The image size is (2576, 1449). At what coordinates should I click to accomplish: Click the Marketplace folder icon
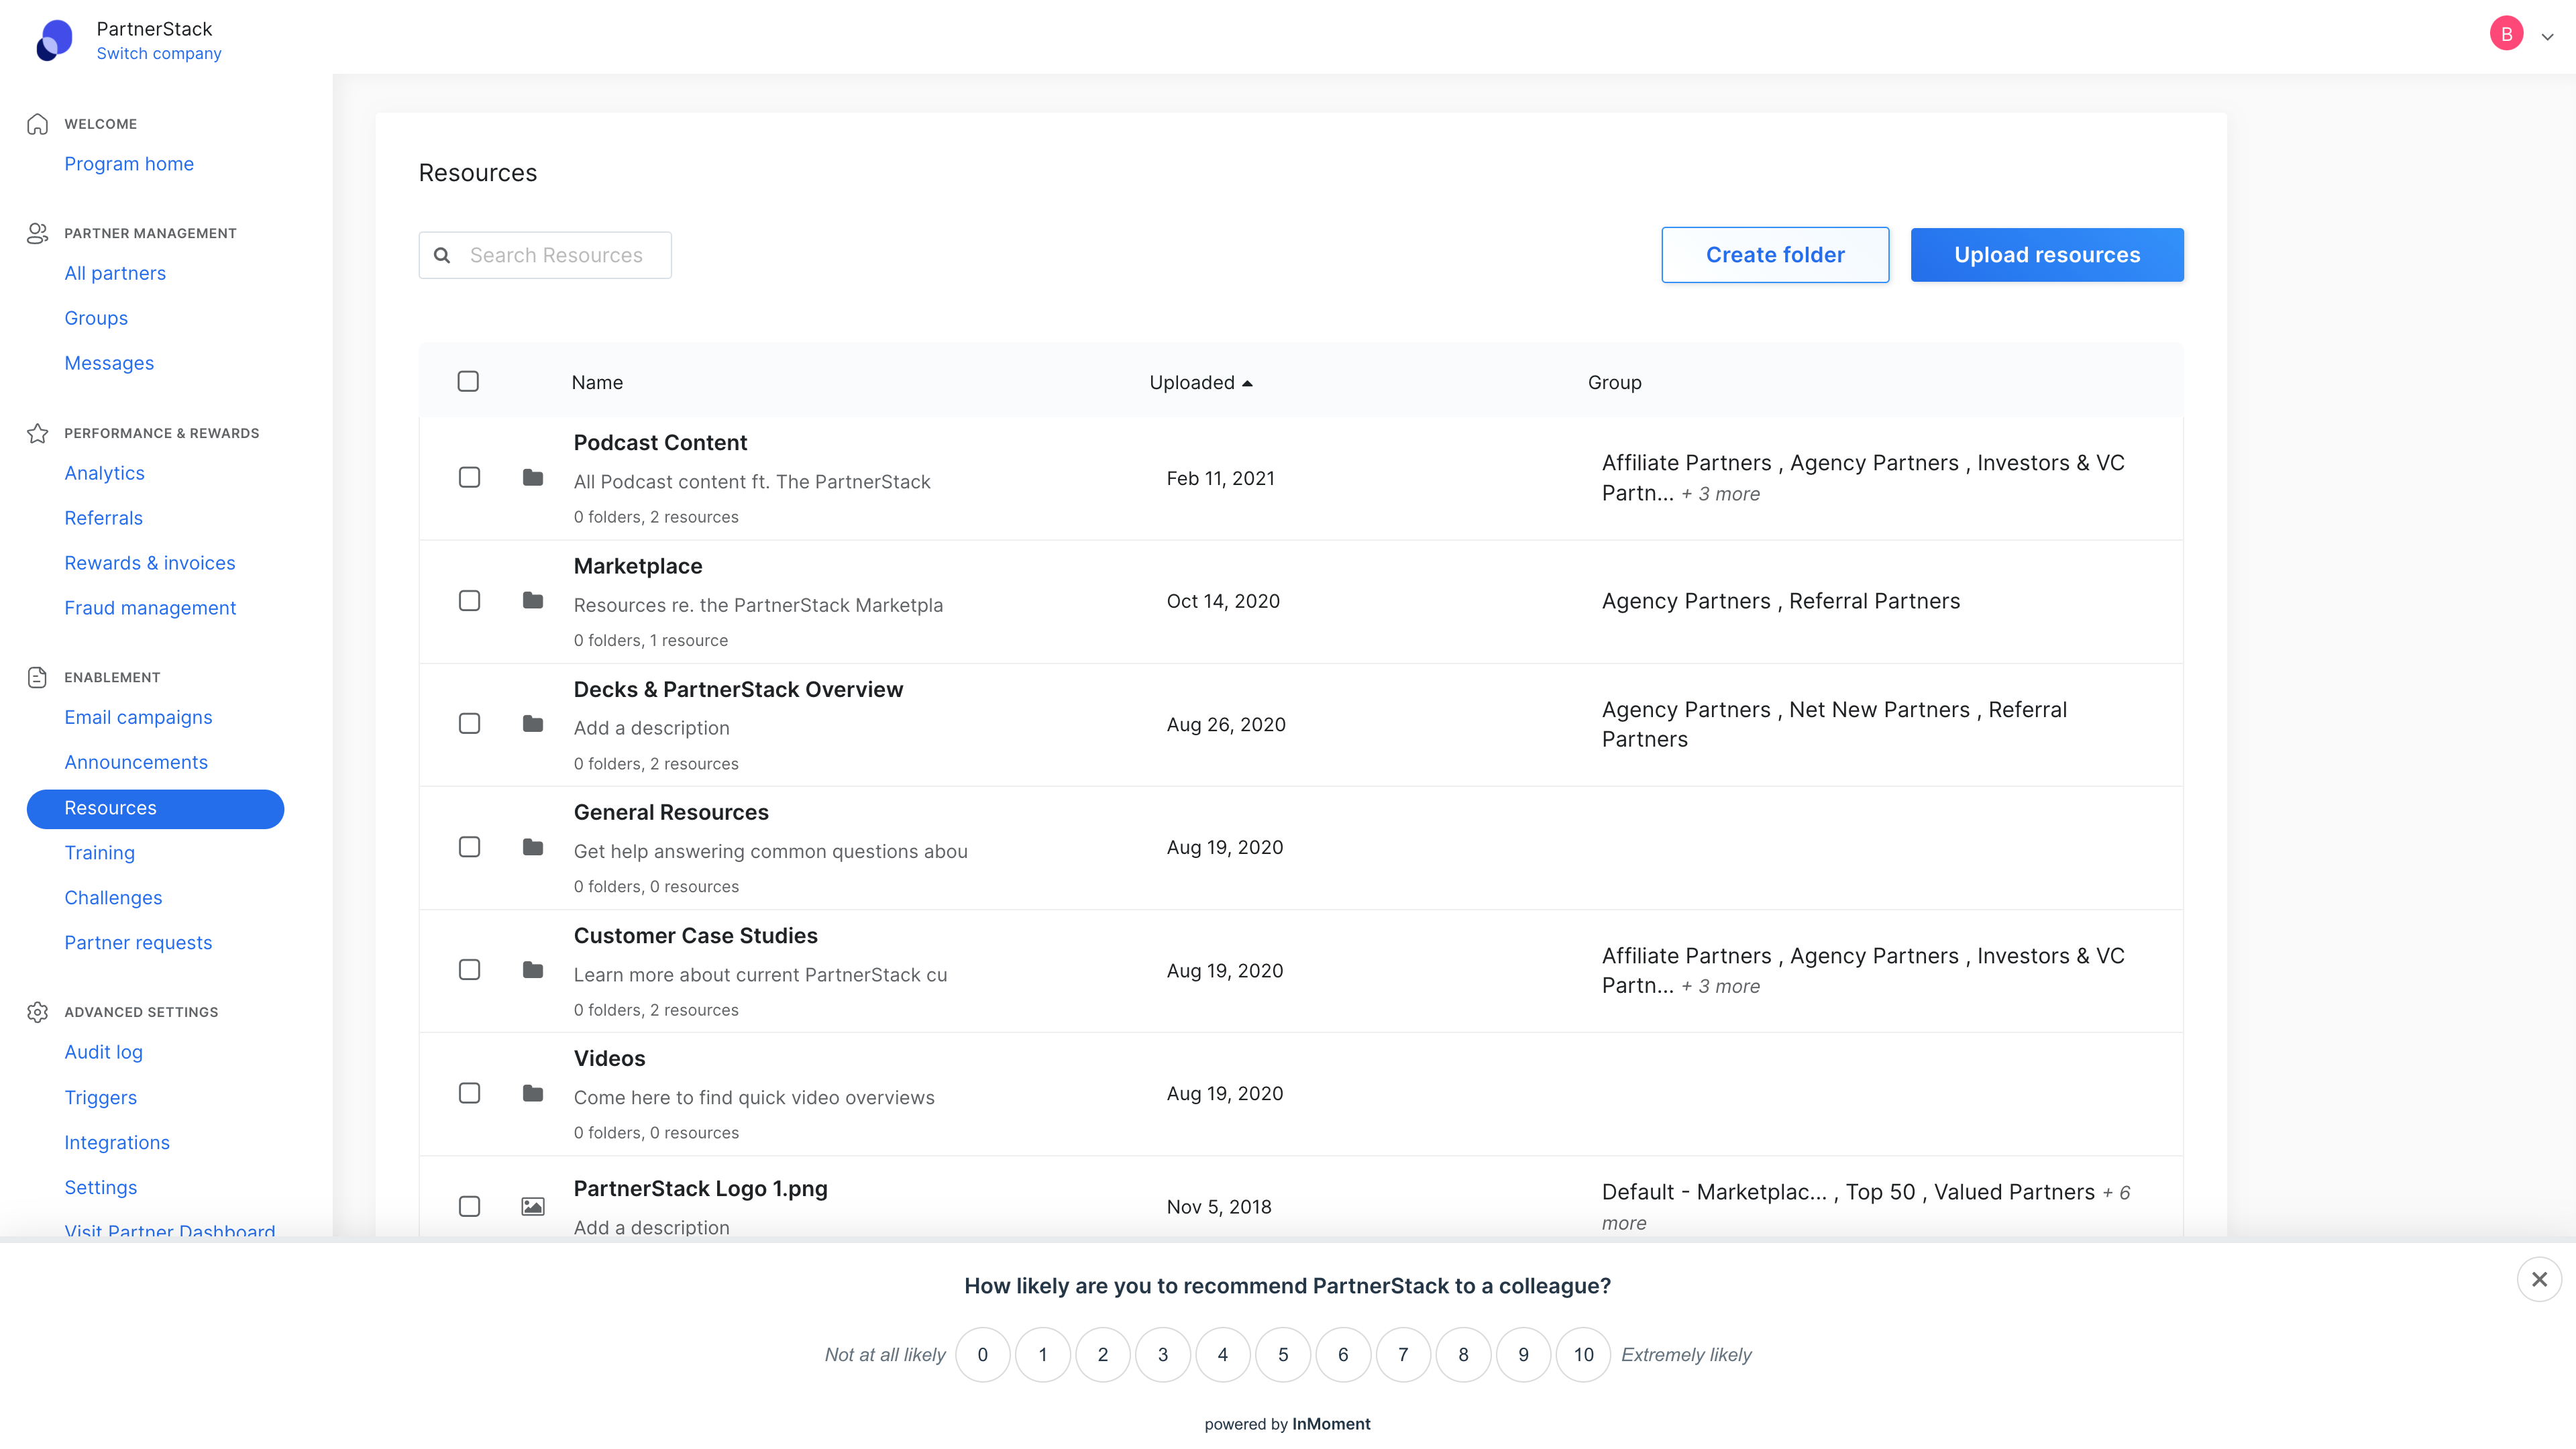pos(533,601)
